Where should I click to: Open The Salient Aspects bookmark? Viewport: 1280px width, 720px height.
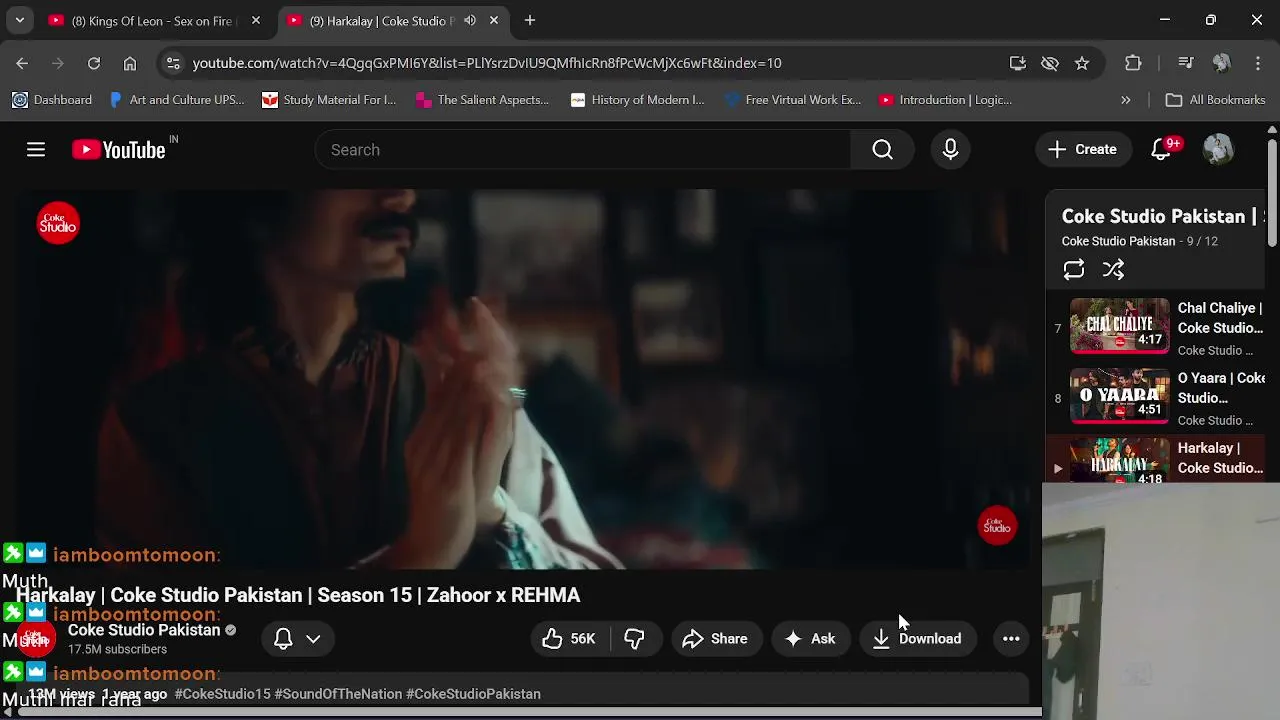[482, 100]
